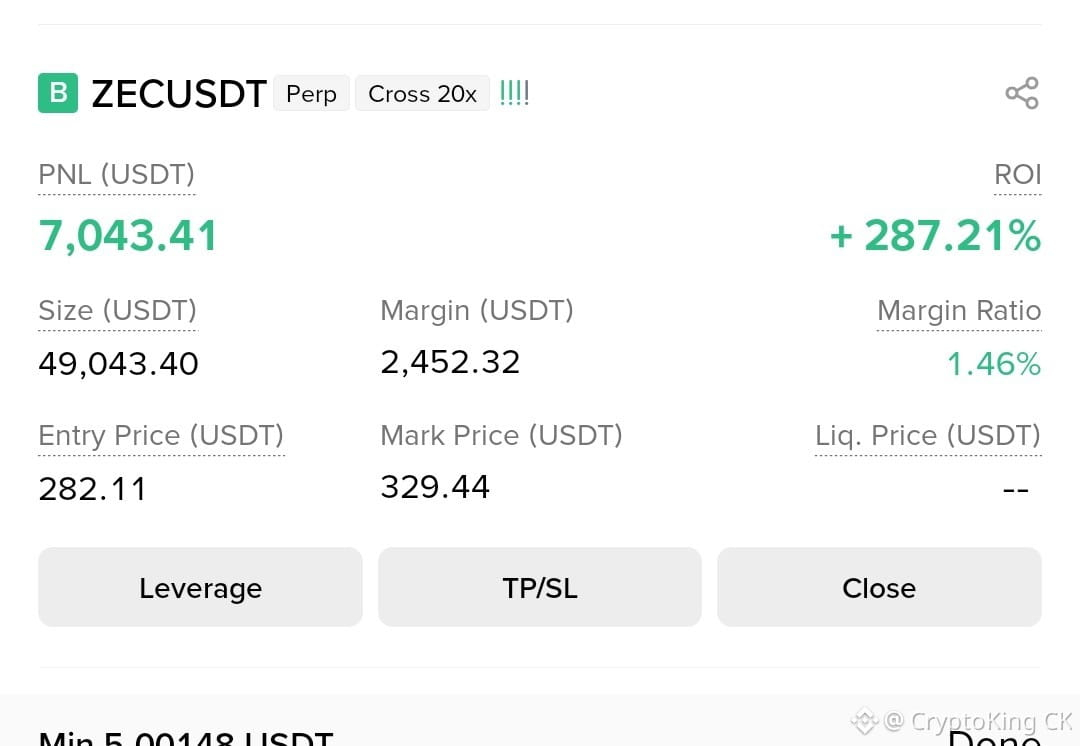Viewport: 1080px width, 746px height.
Task: Tap the Size (USDT) label
Action: click(118, 311)
